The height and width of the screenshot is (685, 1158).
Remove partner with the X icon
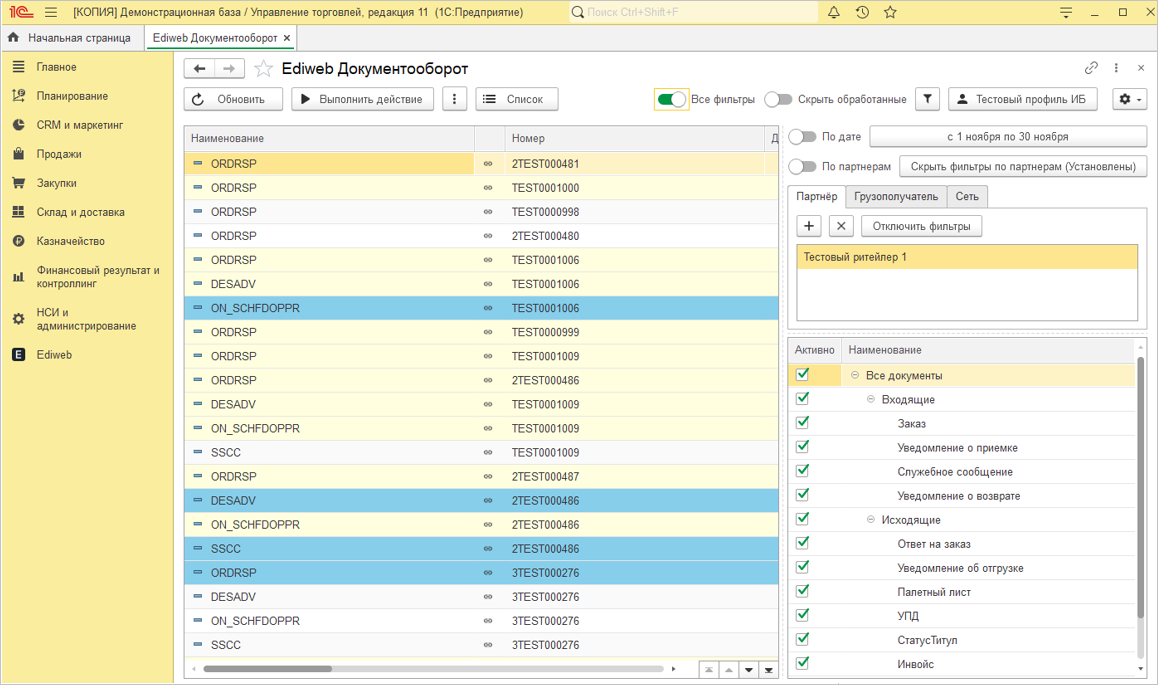click(x=841, y=226)
